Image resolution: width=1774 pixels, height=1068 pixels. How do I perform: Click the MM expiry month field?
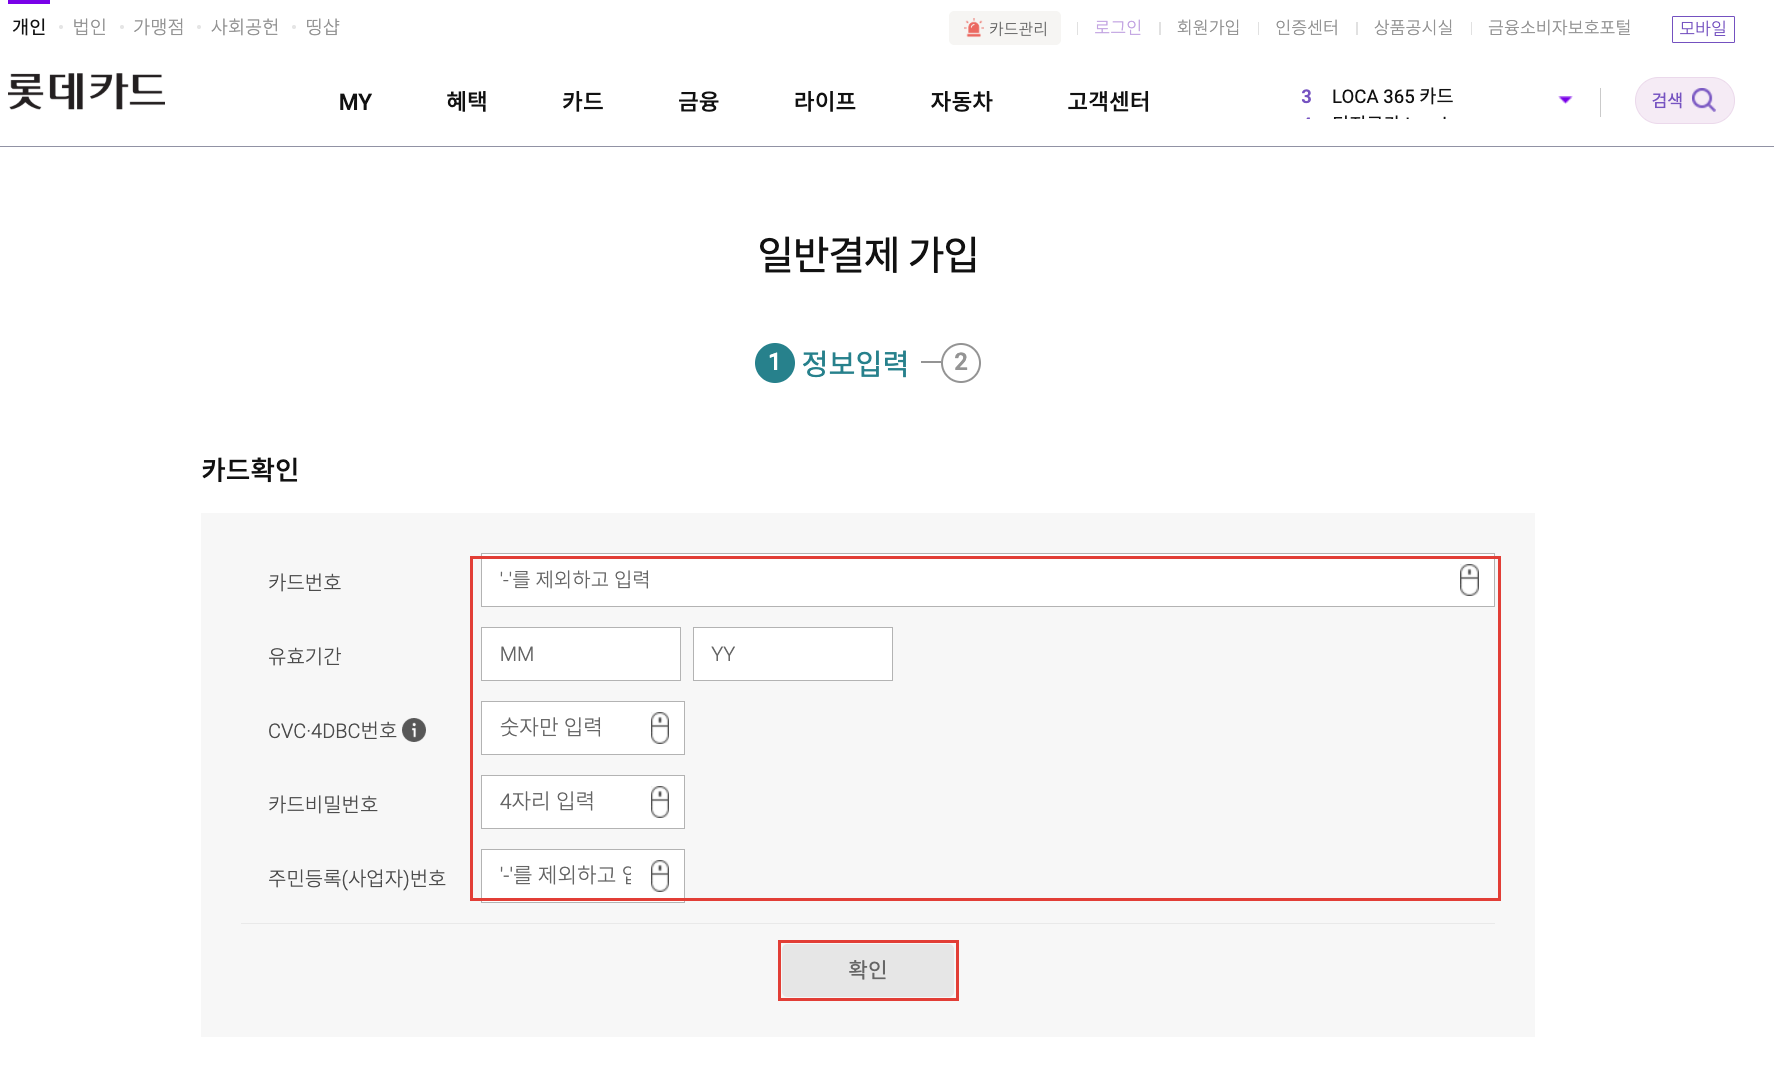(581, 654)
